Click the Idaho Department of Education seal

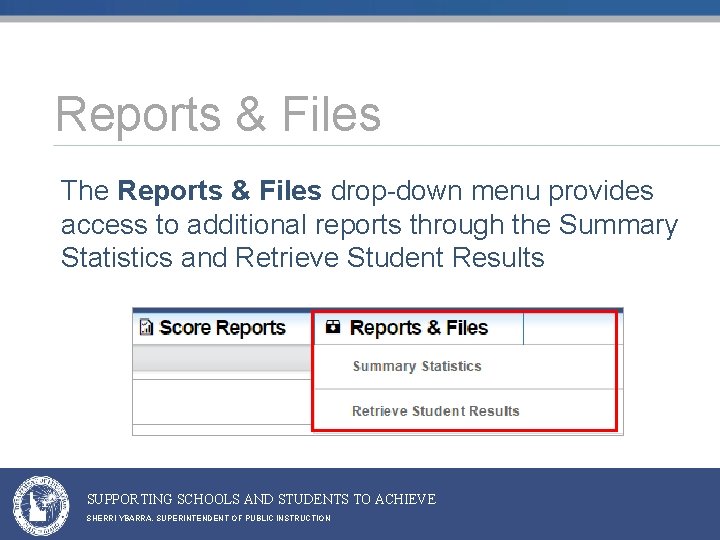(x=41, y=506)
